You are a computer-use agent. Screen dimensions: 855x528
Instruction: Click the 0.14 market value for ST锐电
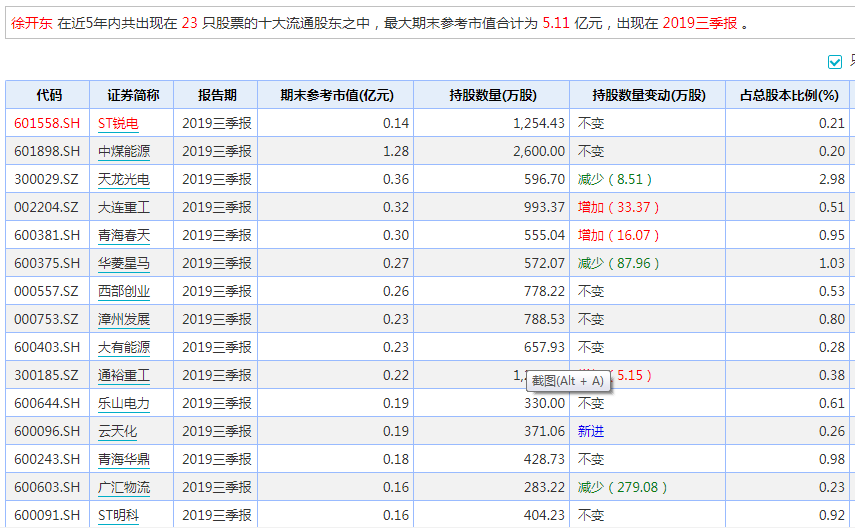pos(396,123)
